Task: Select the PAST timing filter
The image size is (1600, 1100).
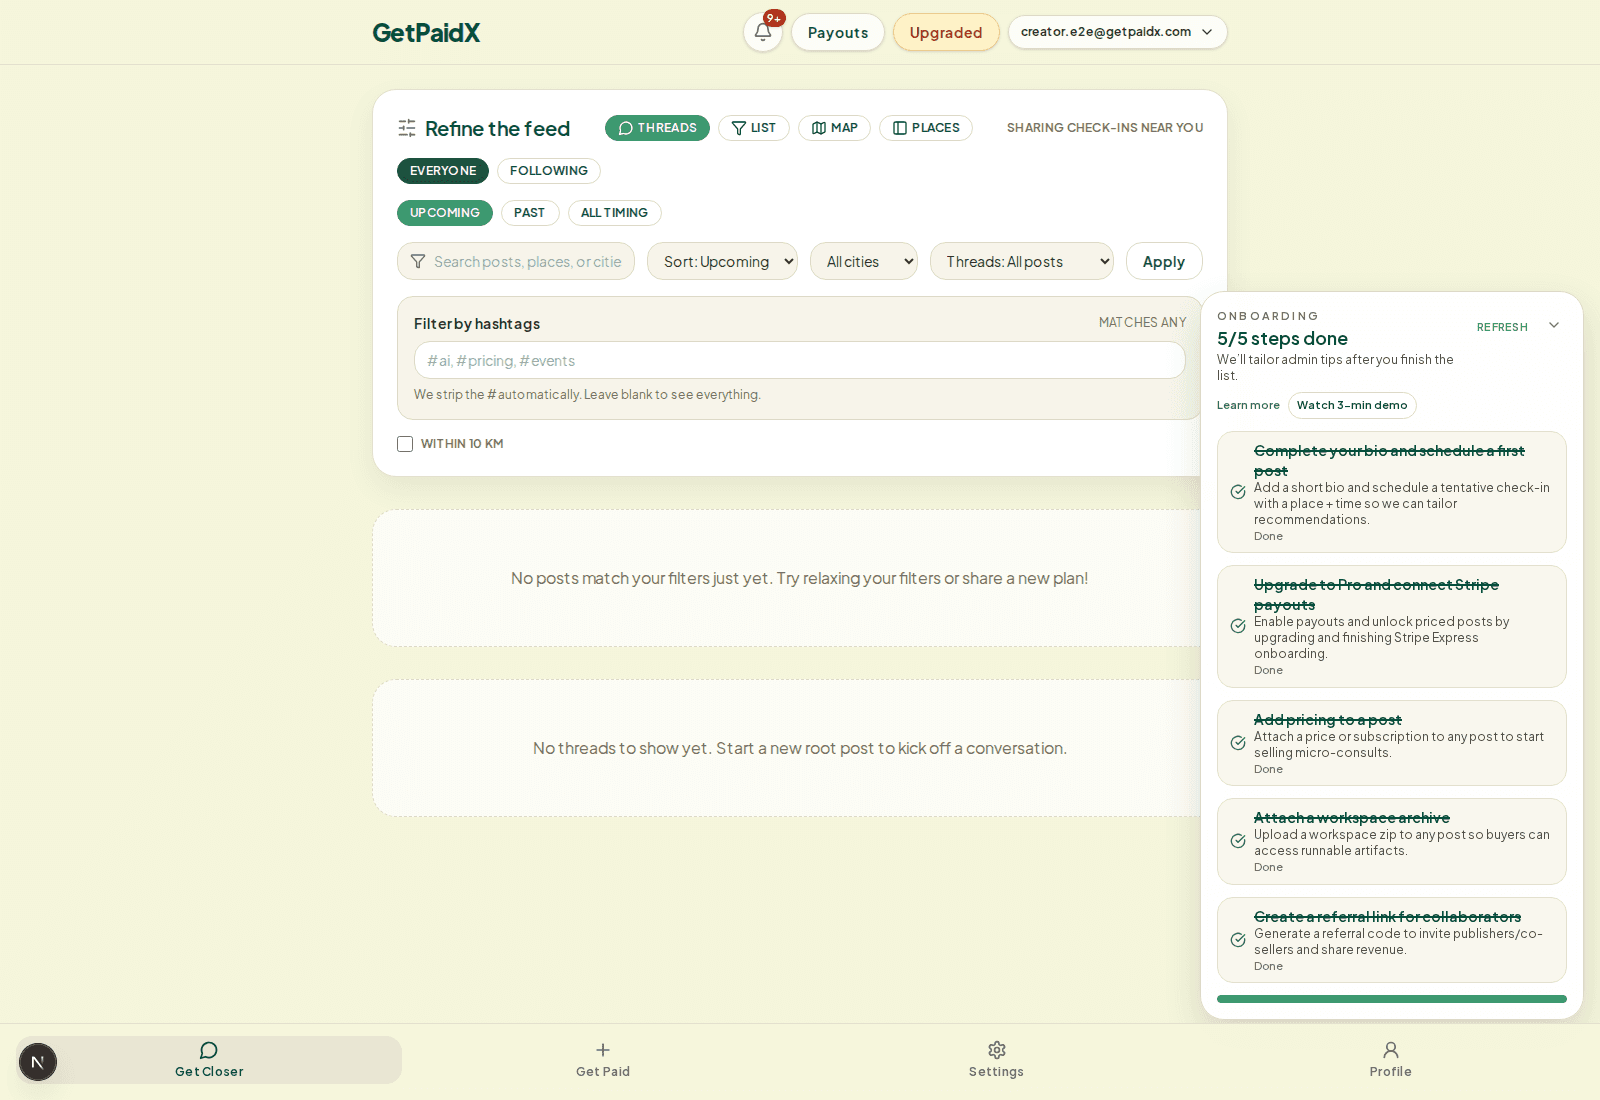Action: [530, 212]
